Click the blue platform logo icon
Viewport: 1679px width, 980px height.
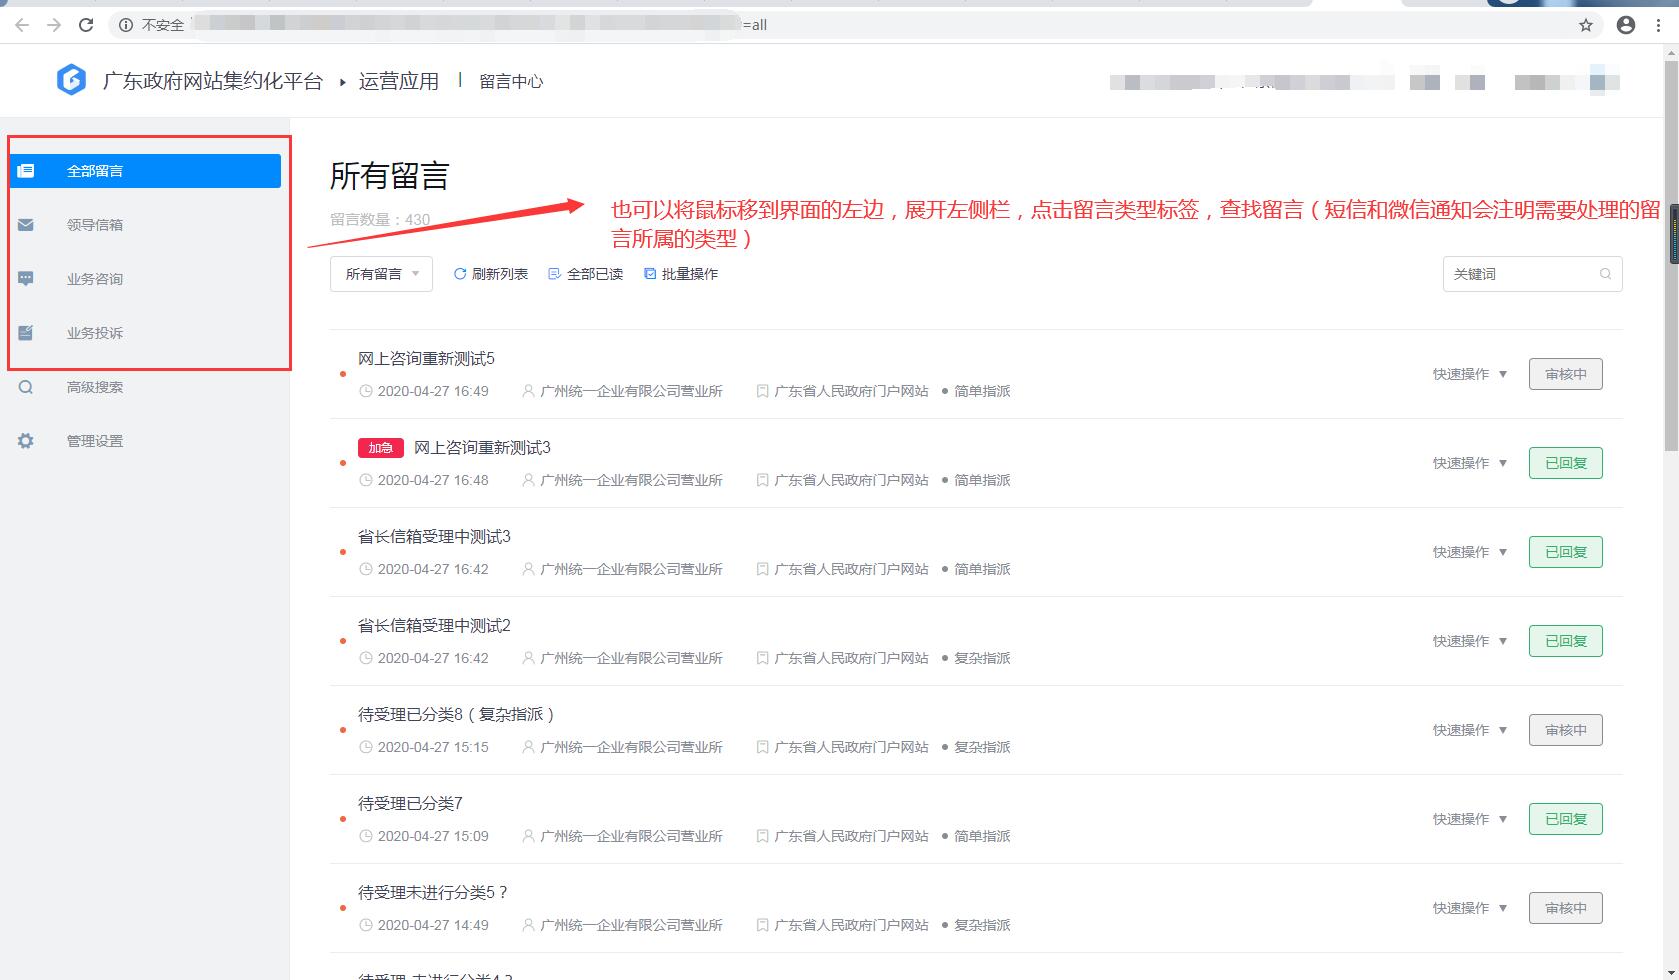[71, 80]
